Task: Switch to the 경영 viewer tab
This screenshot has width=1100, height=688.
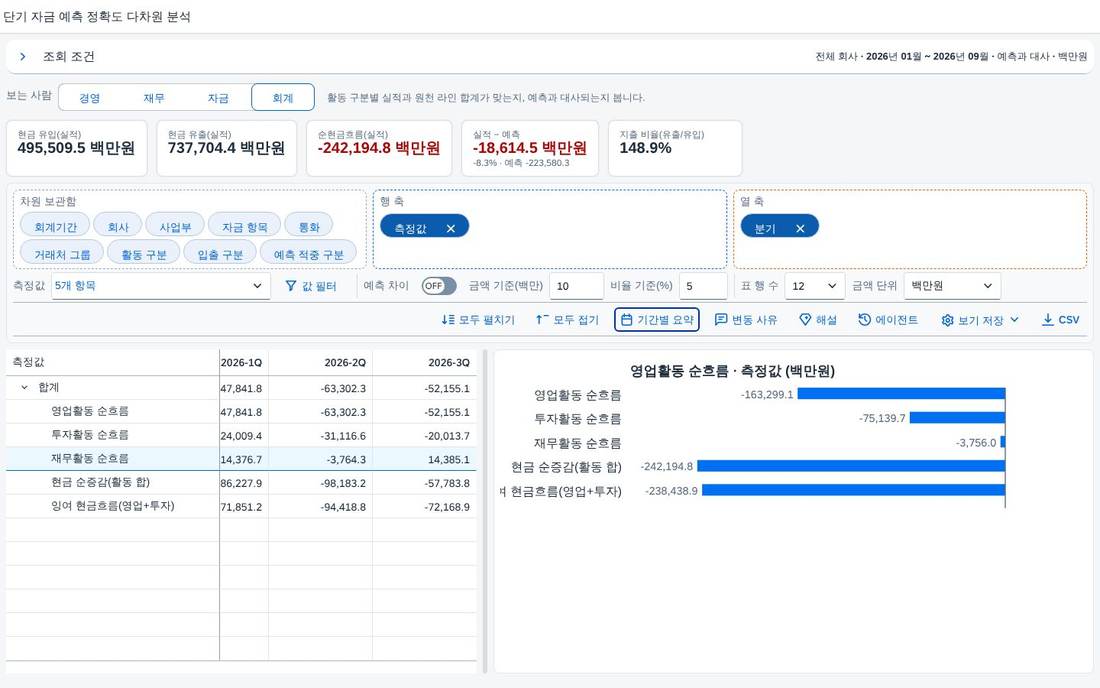Action: pyautogui.click(x=90, y=98)
